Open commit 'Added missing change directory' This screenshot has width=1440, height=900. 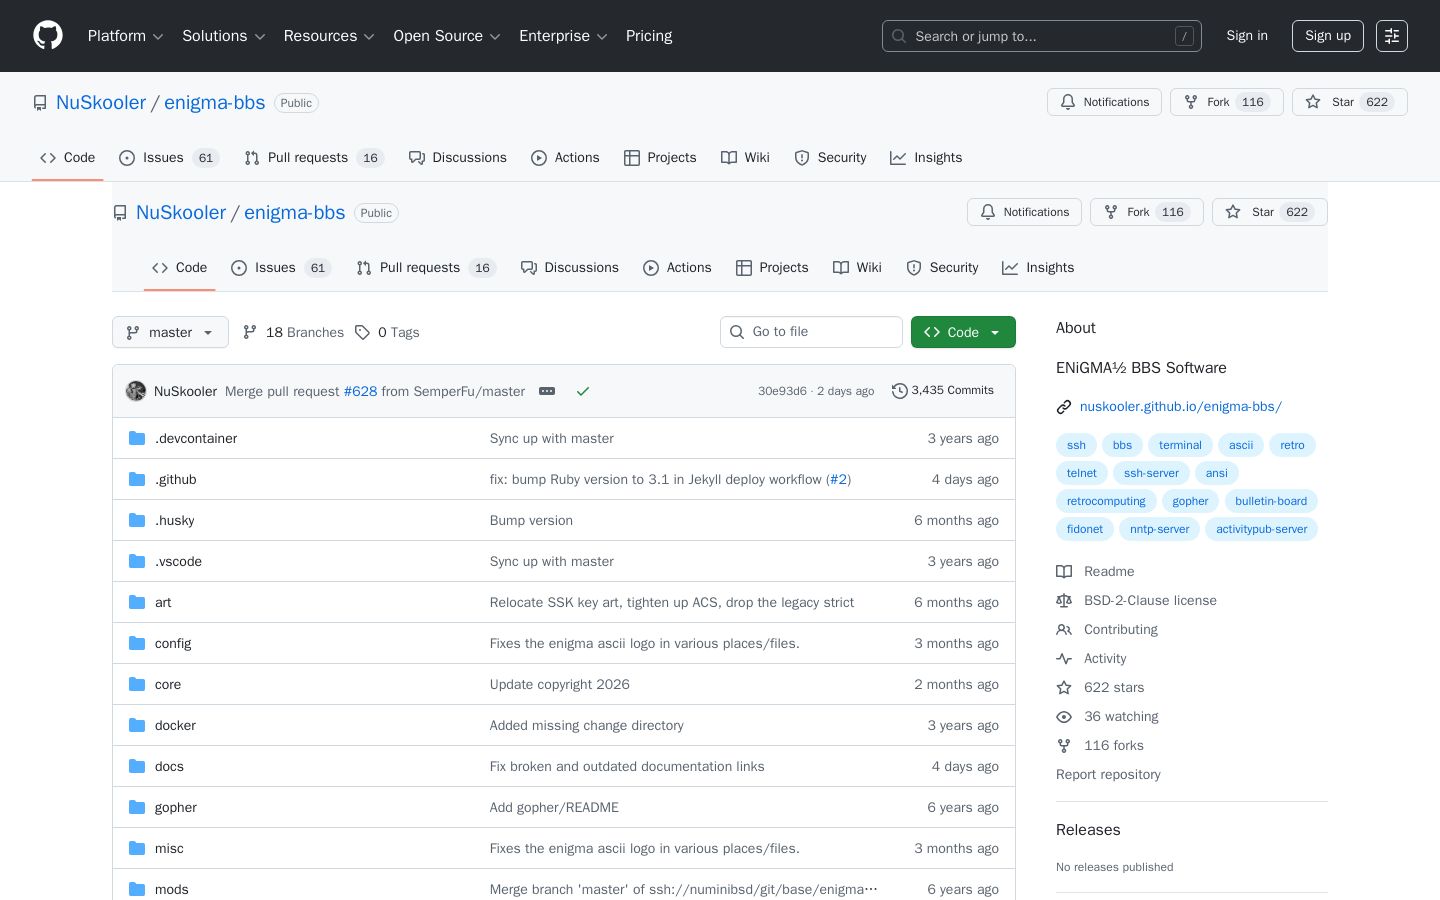point(587,725)
